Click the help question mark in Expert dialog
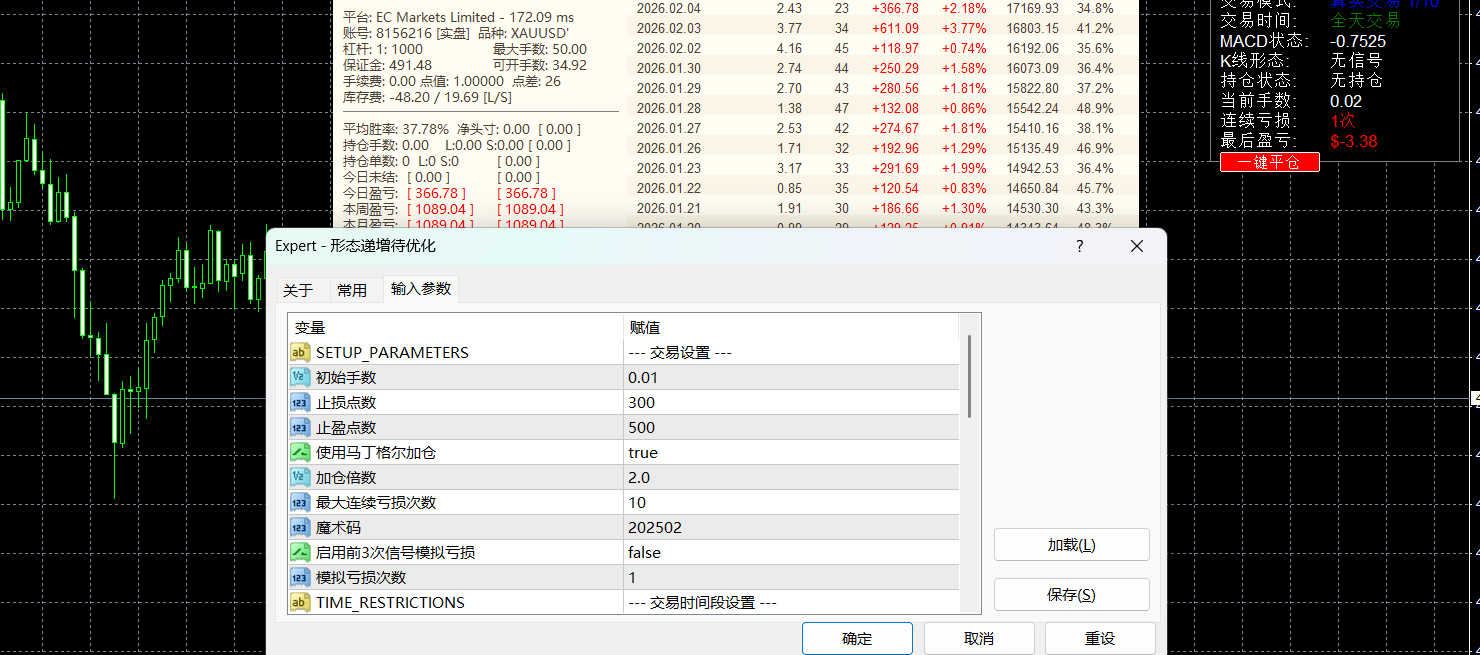Screen dimensions: 1480x655 point(1079,246)
